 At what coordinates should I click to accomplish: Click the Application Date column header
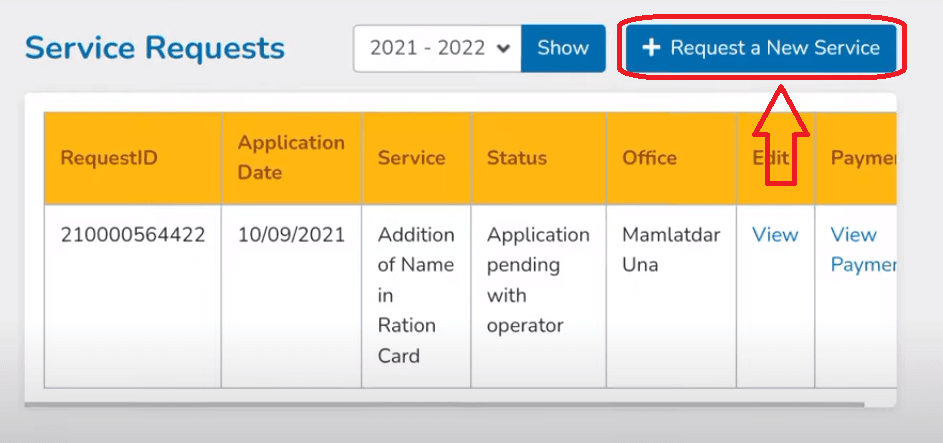coord(291,158)
